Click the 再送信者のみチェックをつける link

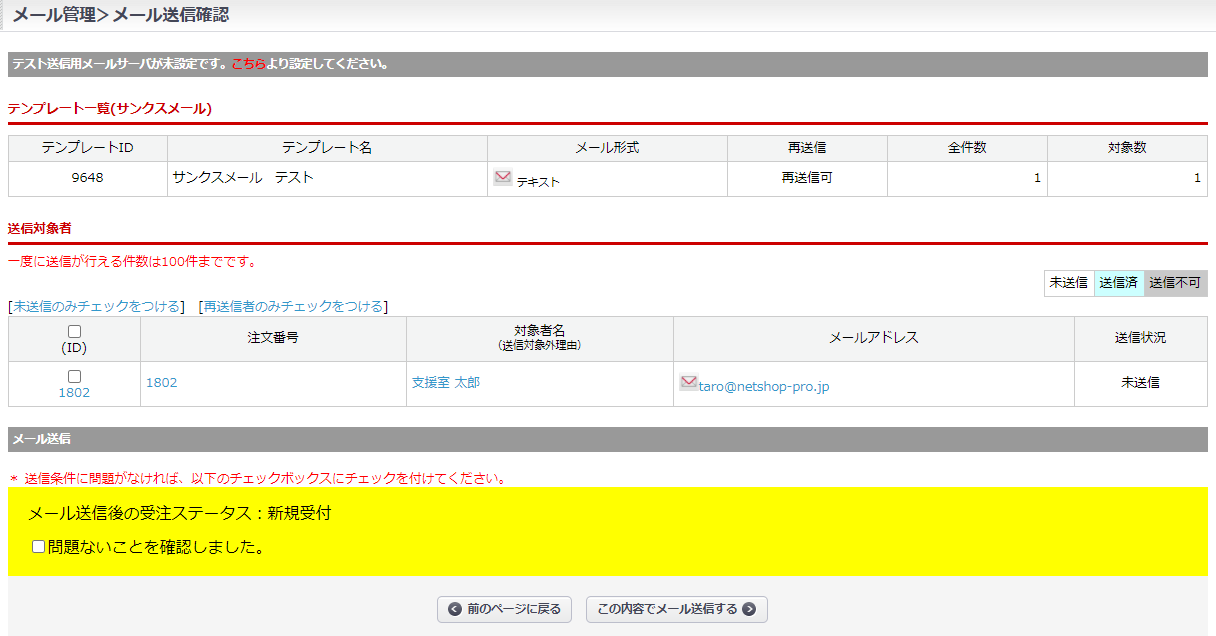(x=293, y=306)
